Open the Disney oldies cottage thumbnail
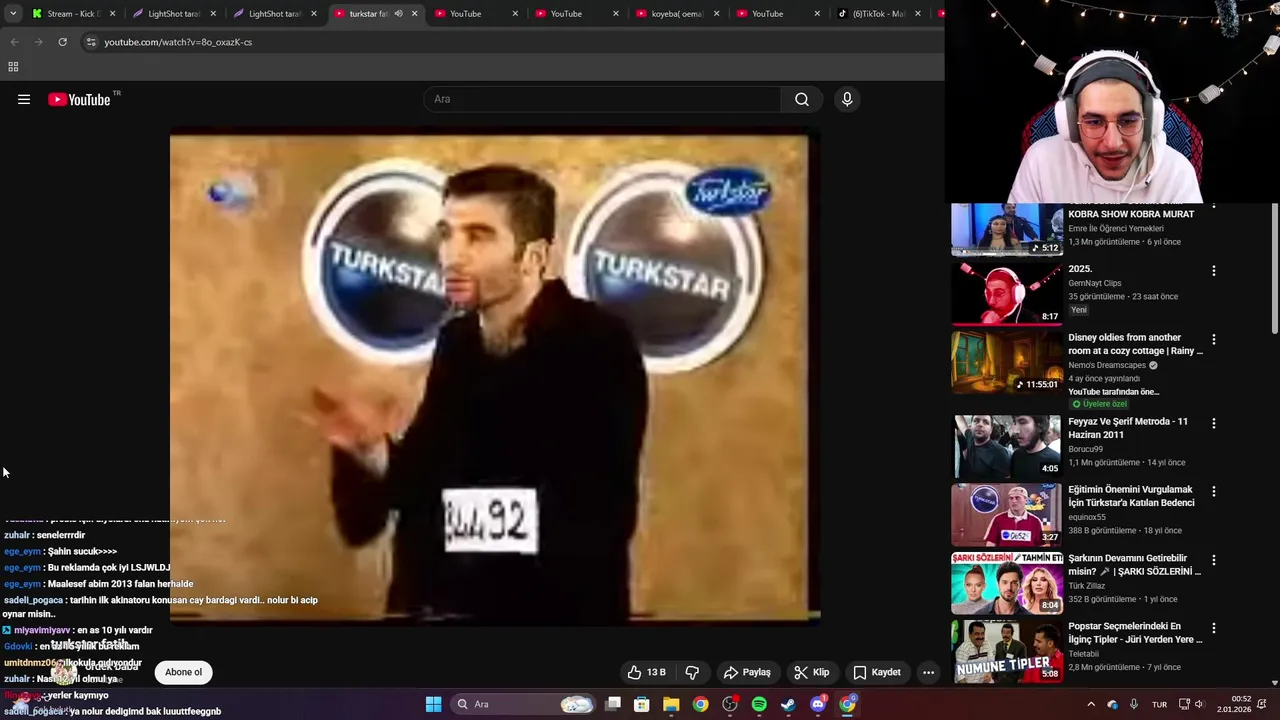 (1006, 362)
